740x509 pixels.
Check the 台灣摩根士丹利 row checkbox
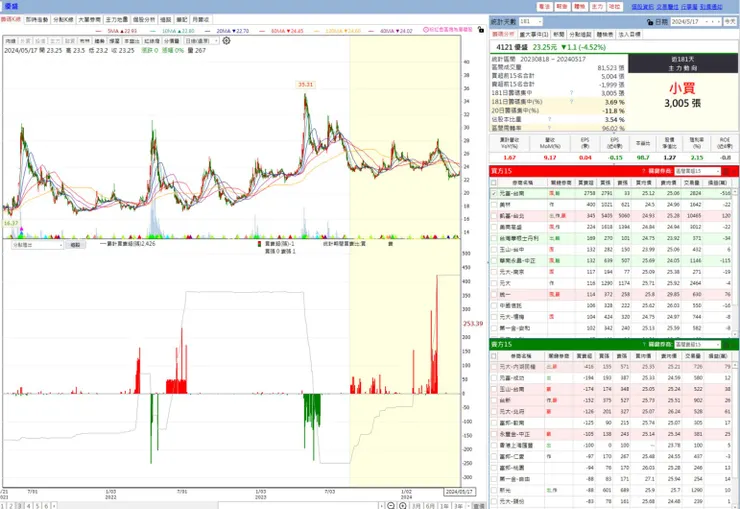[494, 238]
